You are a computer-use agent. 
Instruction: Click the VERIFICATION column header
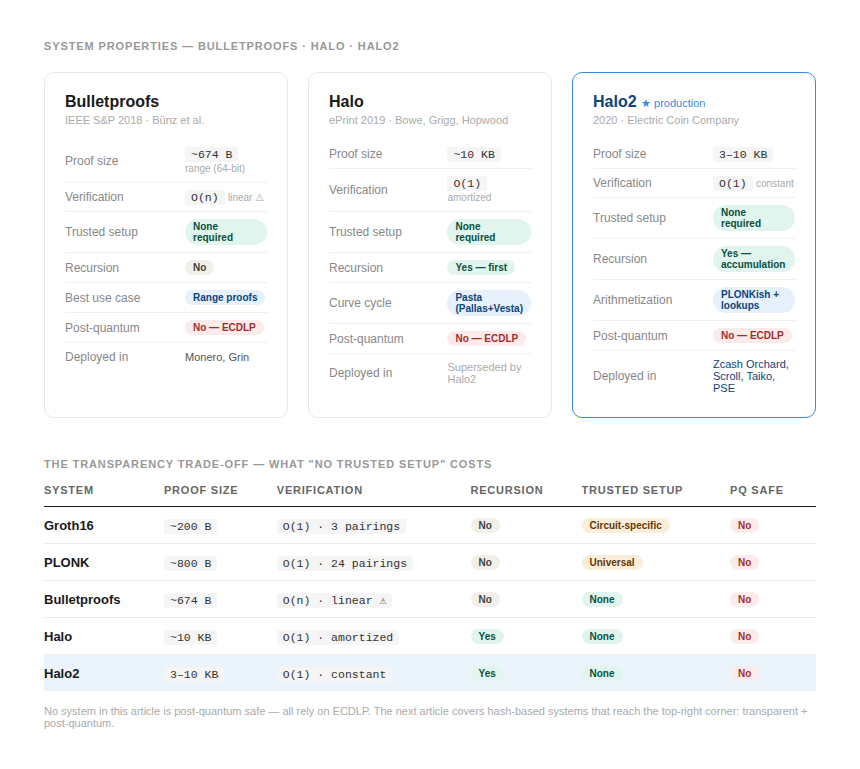pyautogui.click(x=319, y=490)
